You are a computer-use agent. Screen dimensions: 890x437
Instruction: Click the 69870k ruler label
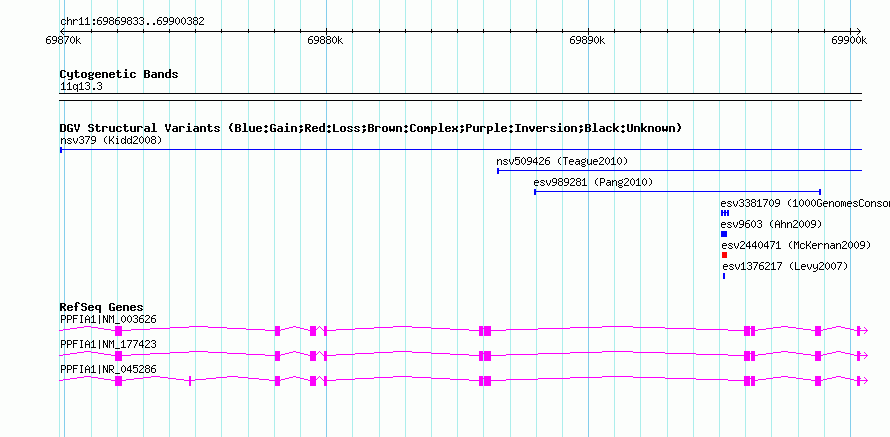point(63,40)
